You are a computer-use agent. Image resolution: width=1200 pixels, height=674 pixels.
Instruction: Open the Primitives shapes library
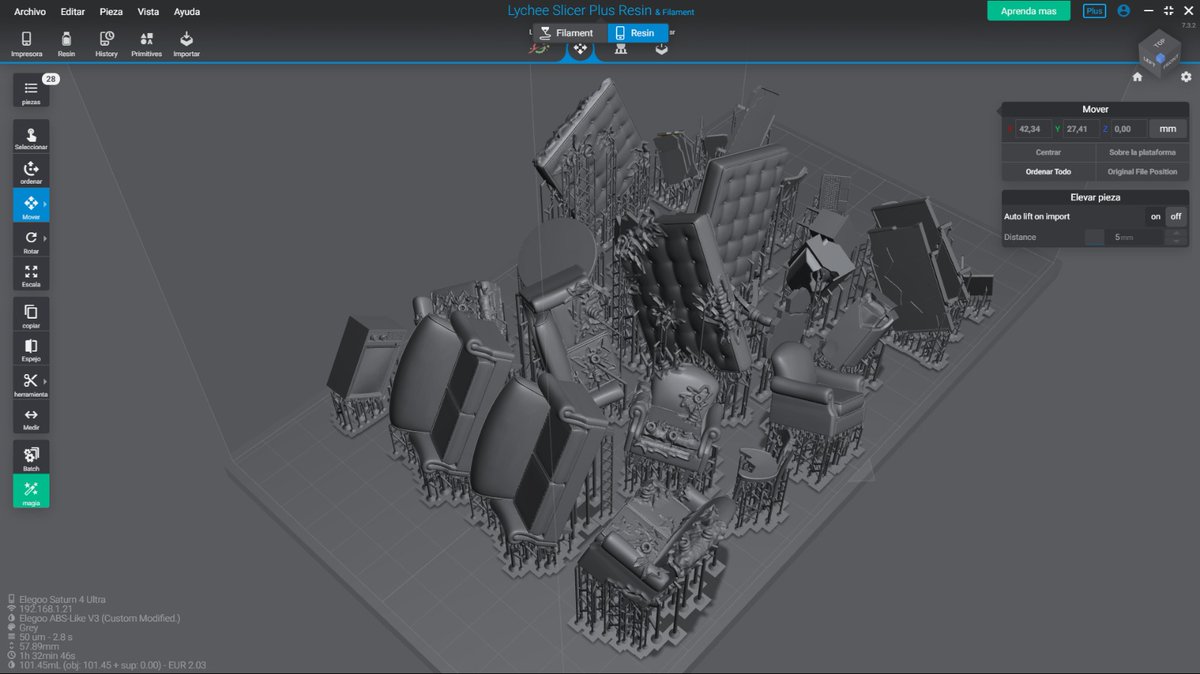(x=146, y=43)
